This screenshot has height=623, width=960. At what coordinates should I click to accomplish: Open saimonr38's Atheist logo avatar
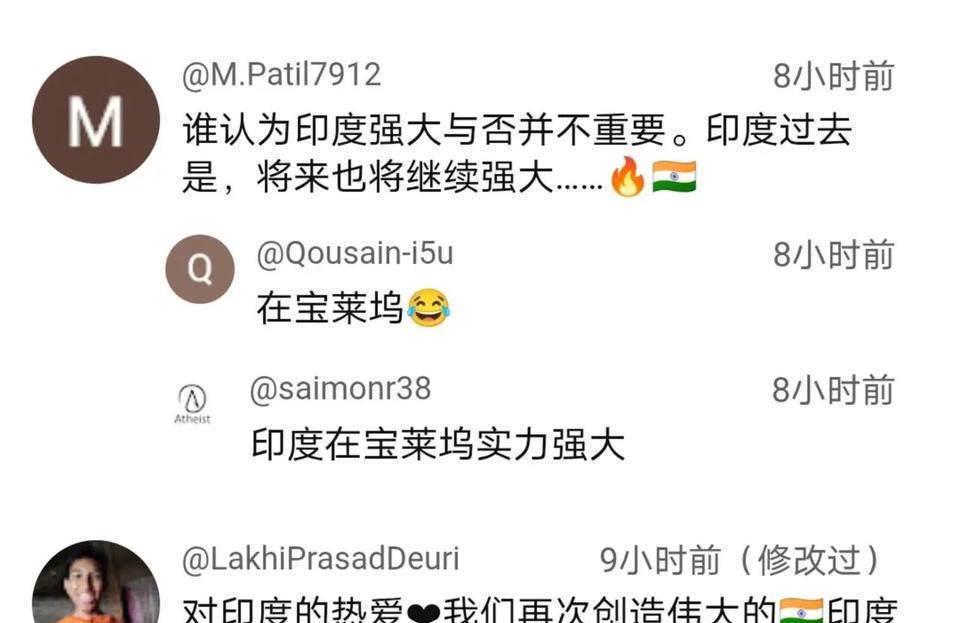coord(192,404)
